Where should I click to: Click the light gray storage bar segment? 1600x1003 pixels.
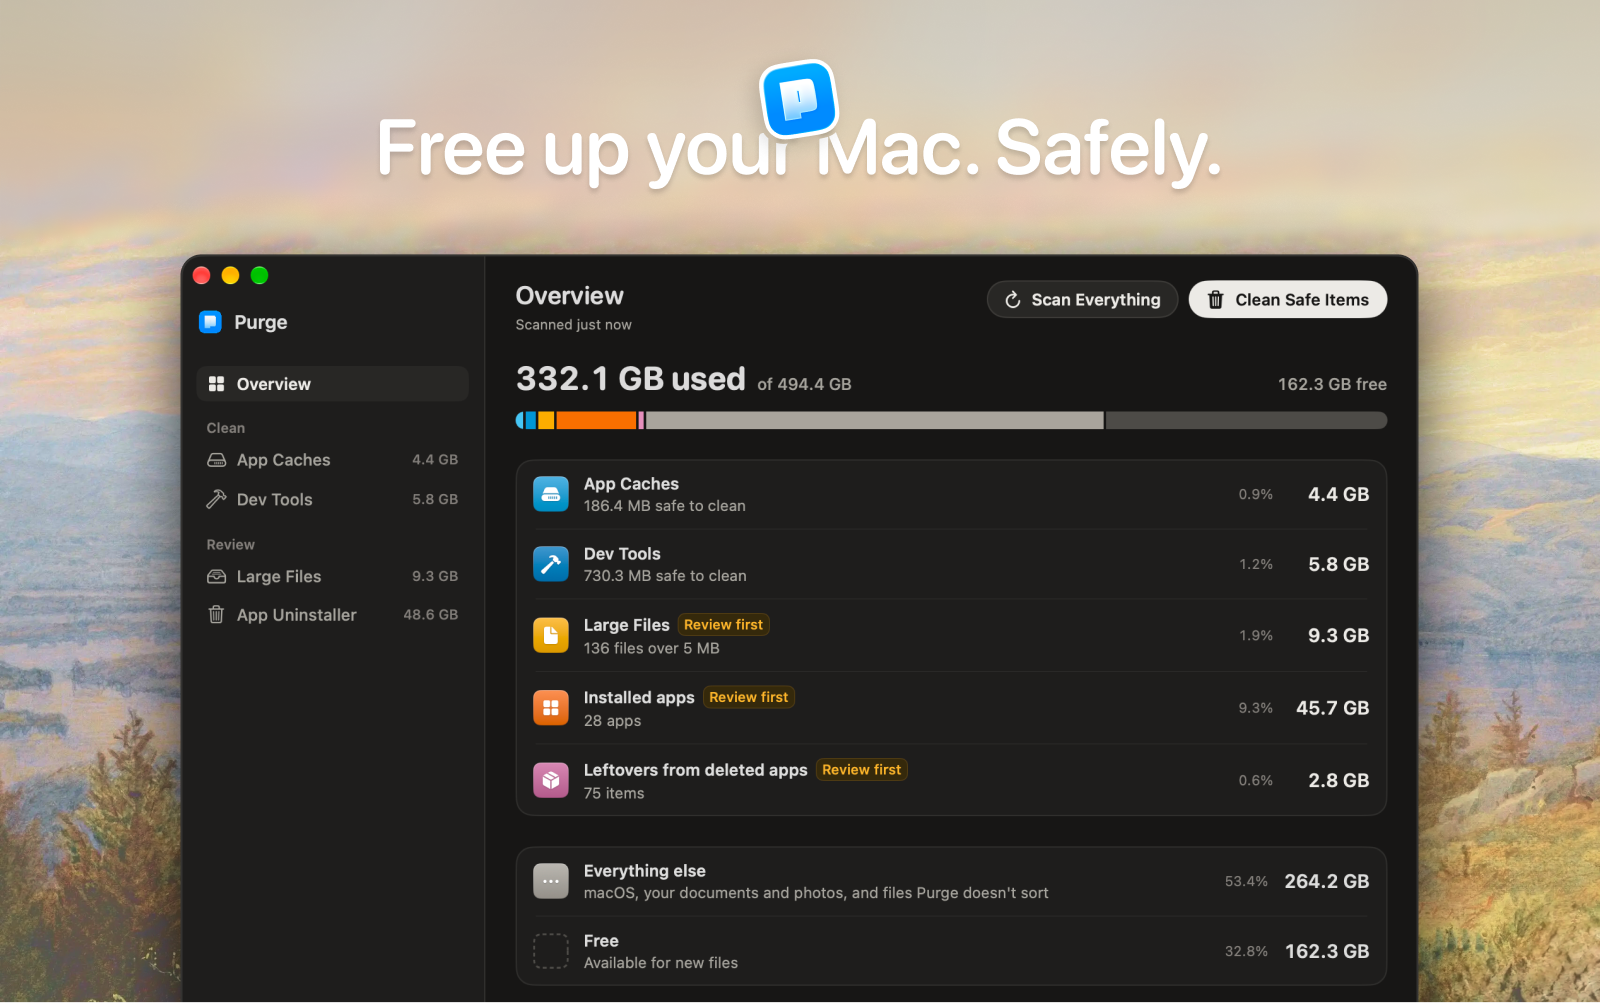(x=875, y=420)
